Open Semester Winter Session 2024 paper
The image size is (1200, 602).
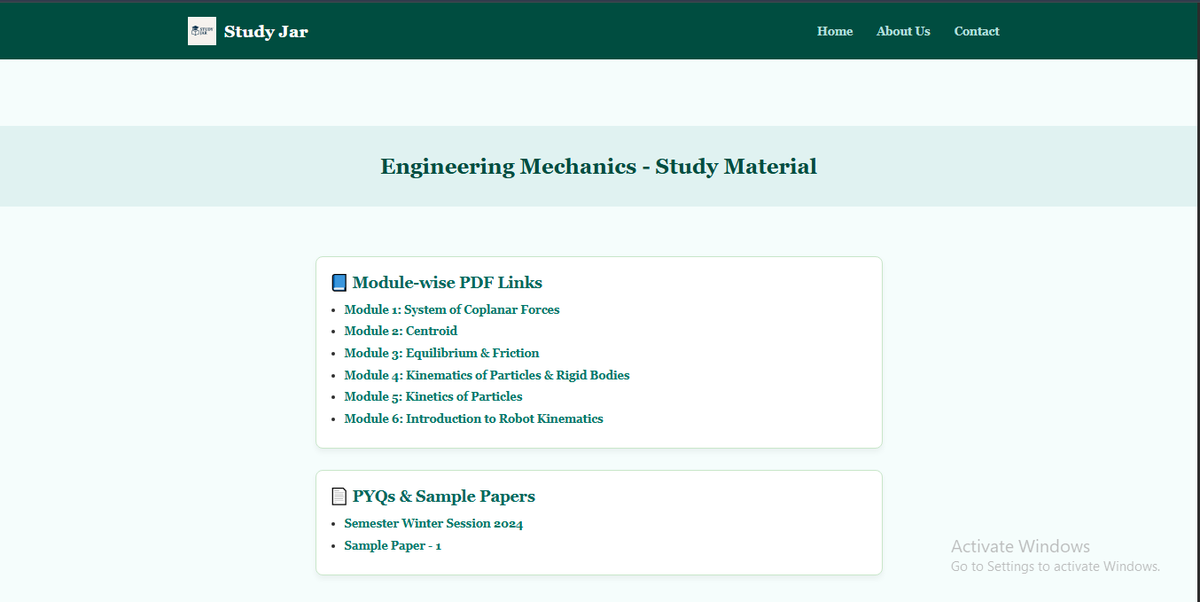pyautogui.click(x=434, y=524)
